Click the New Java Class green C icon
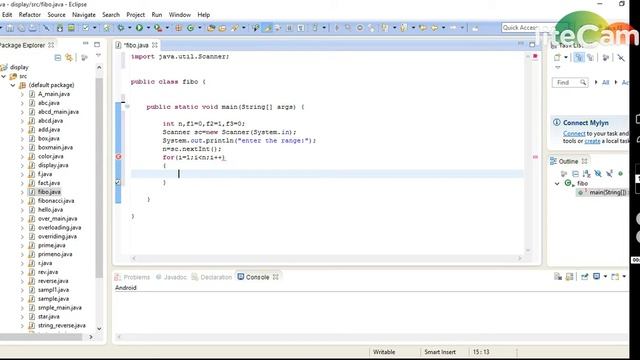Image resolution: width=640 pixels, height=360 pixels. [190, 28]
